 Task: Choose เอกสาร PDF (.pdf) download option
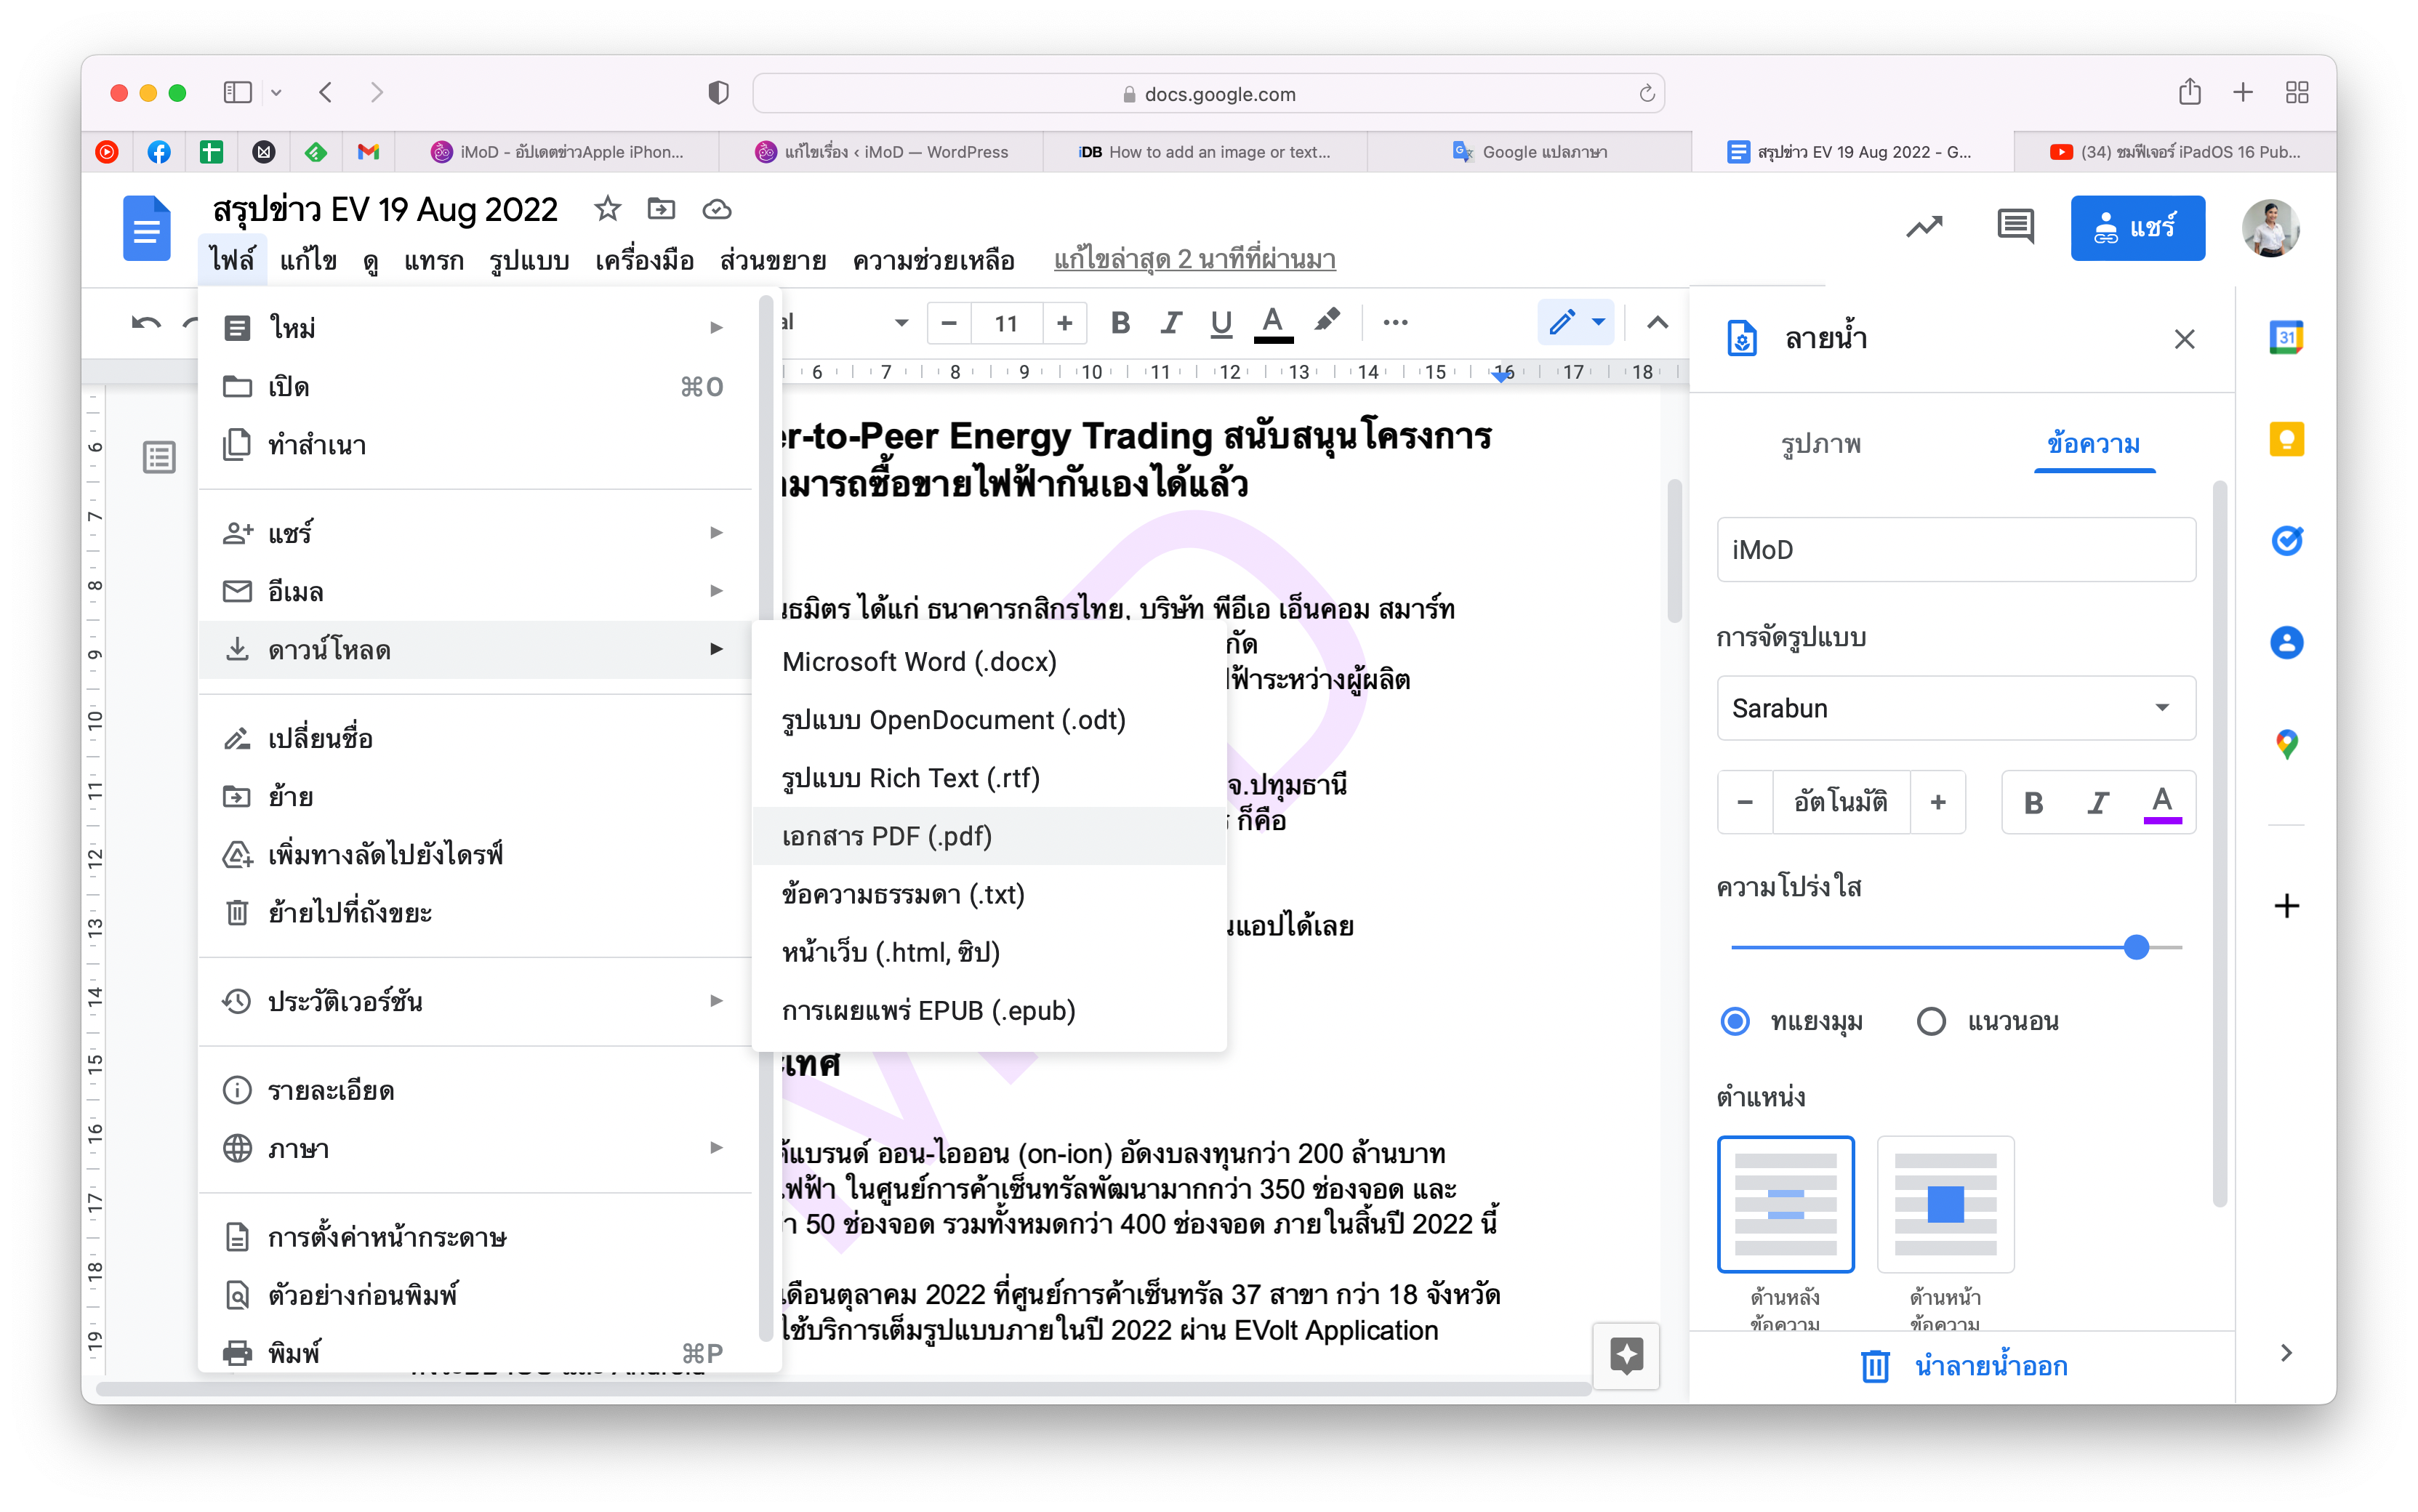[x=887, y=836]
